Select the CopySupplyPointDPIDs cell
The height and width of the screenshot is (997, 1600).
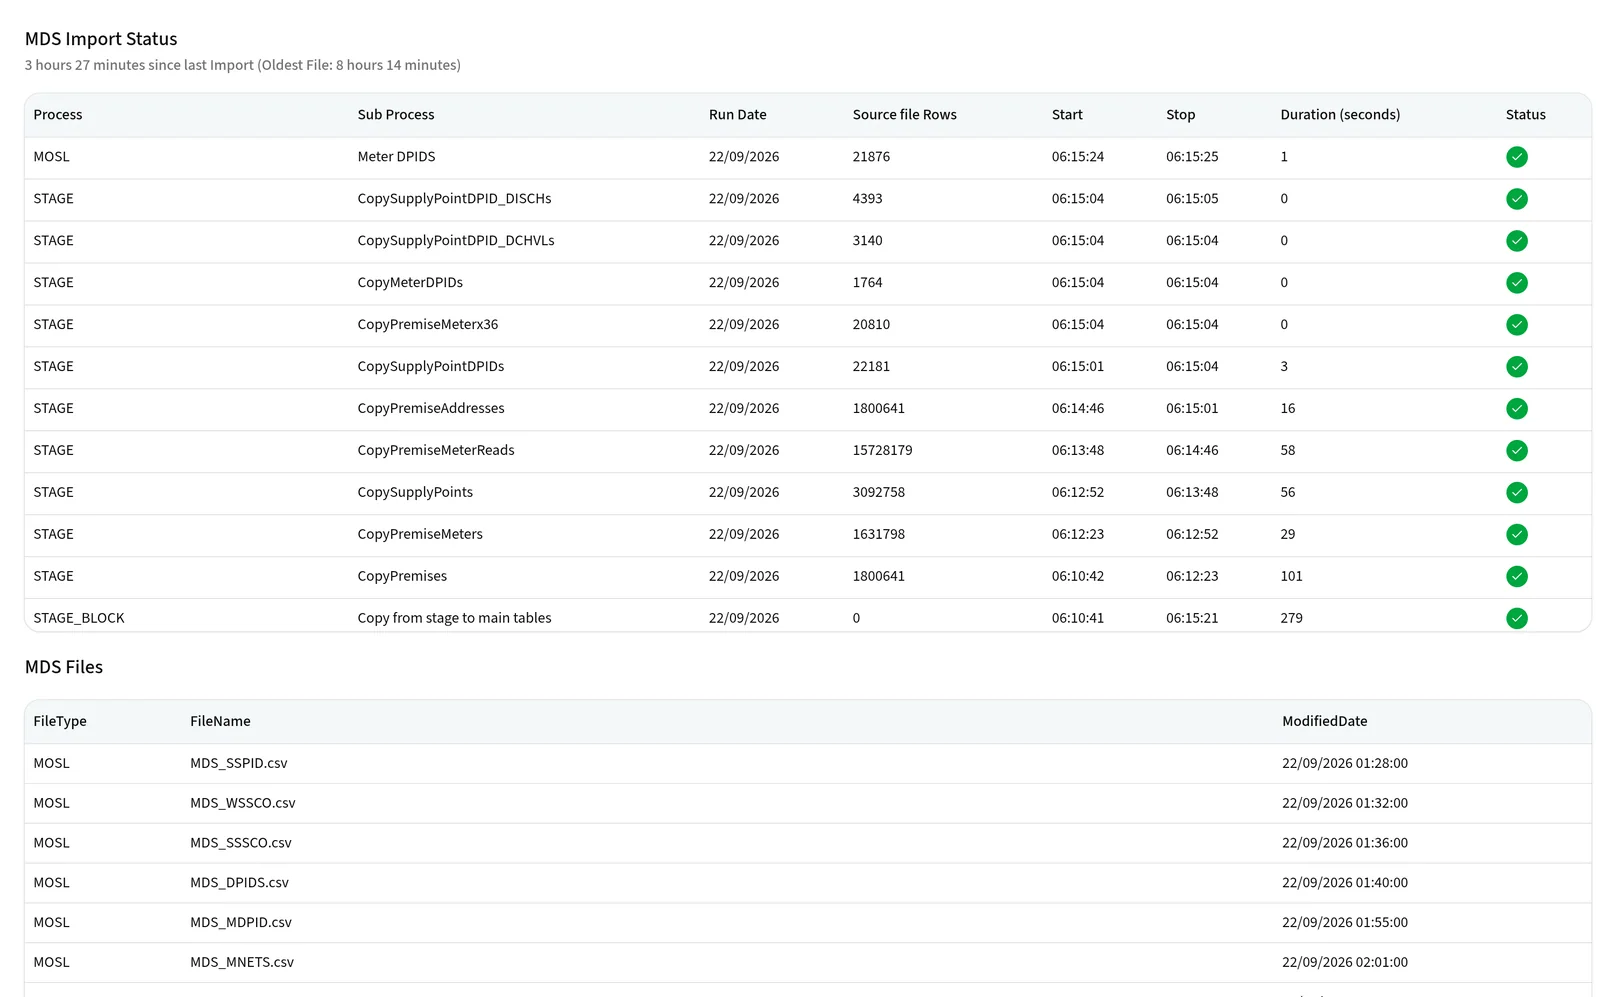pyautogui.click(x=431, y=367)
